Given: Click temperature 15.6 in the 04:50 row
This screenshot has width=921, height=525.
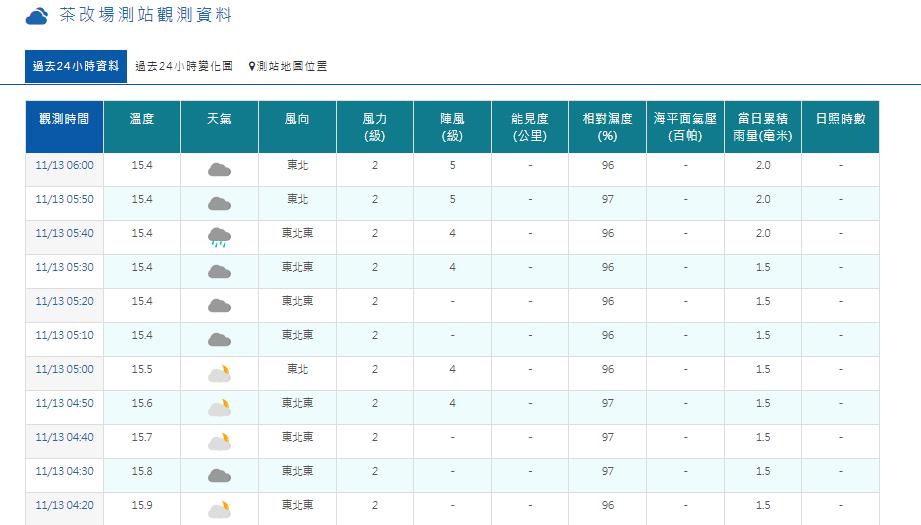Looking at the screenshot, I should pos(142,404).
